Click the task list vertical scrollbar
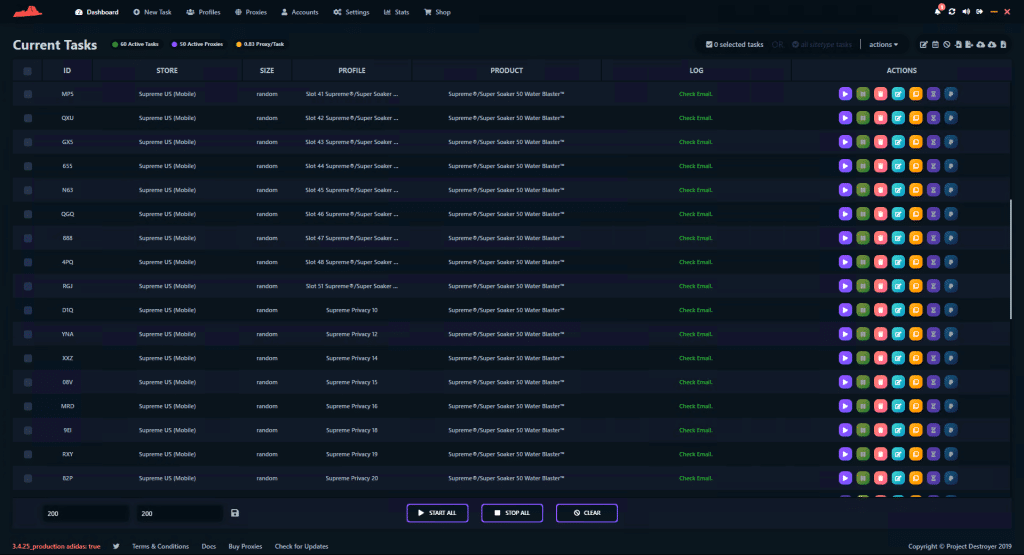Screen dimensions: 1024x555 coord(1010,260)
